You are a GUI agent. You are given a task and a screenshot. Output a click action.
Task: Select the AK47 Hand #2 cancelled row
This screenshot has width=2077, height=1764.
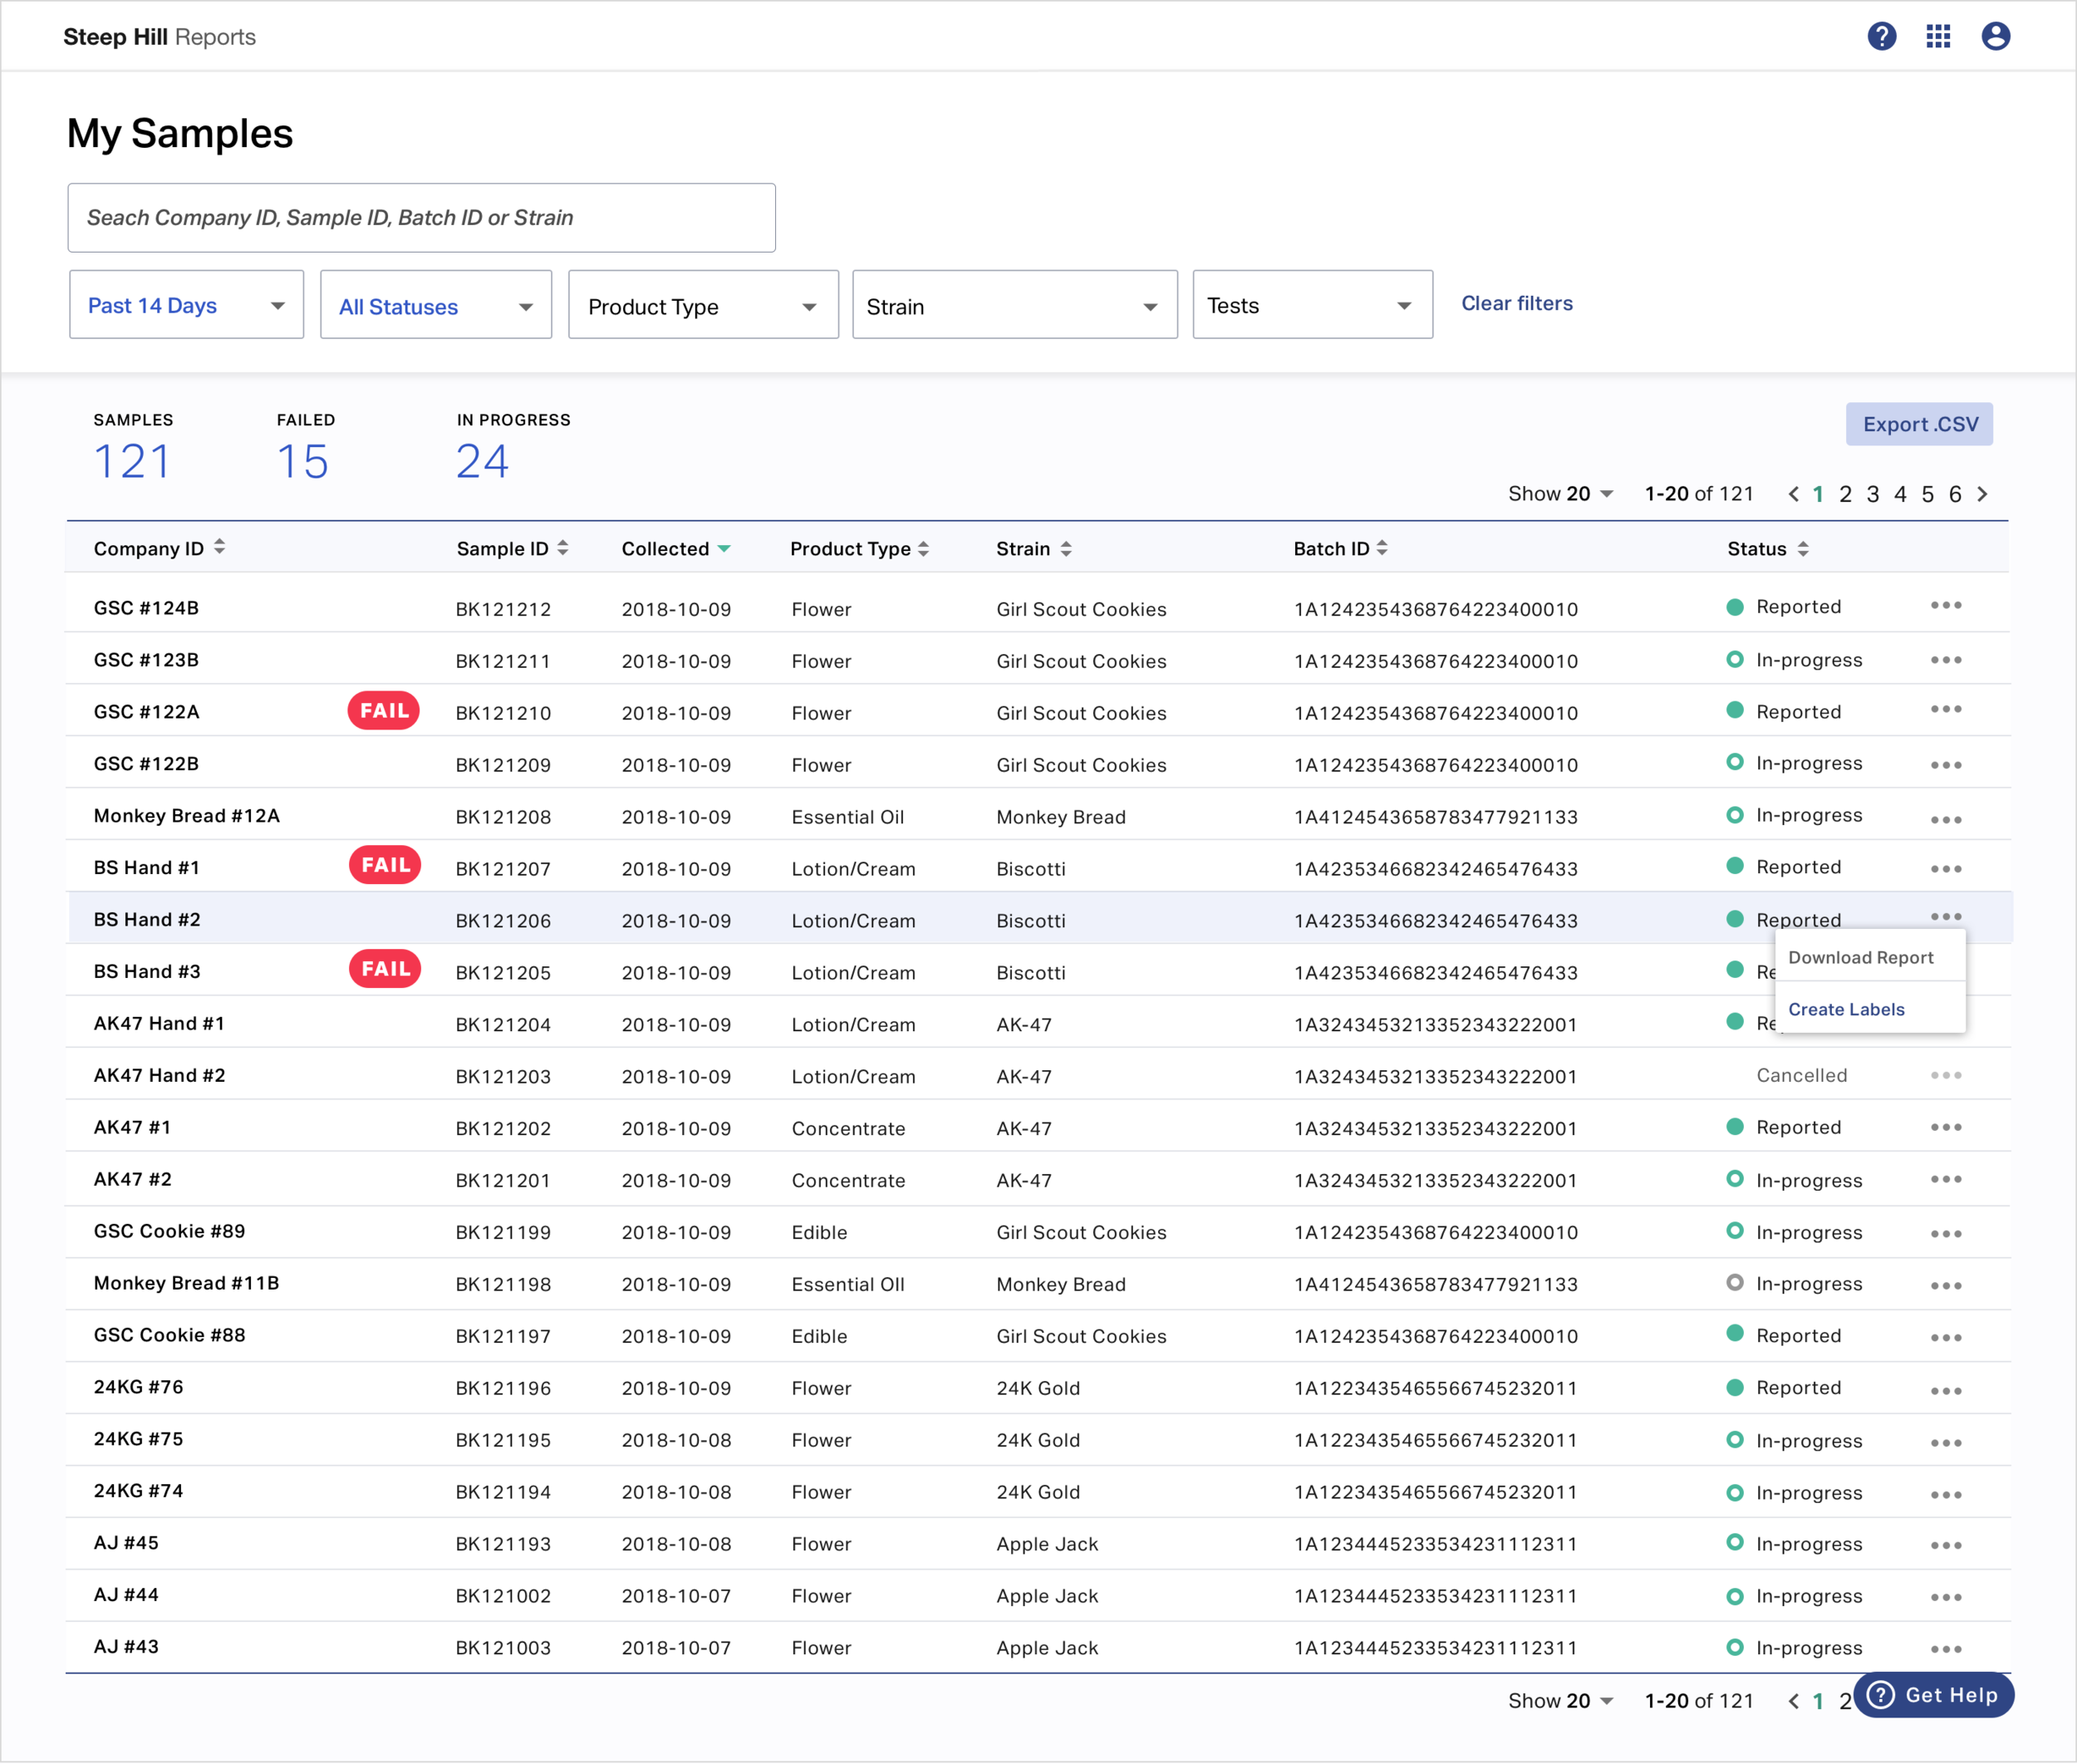pos(1038,1075)
